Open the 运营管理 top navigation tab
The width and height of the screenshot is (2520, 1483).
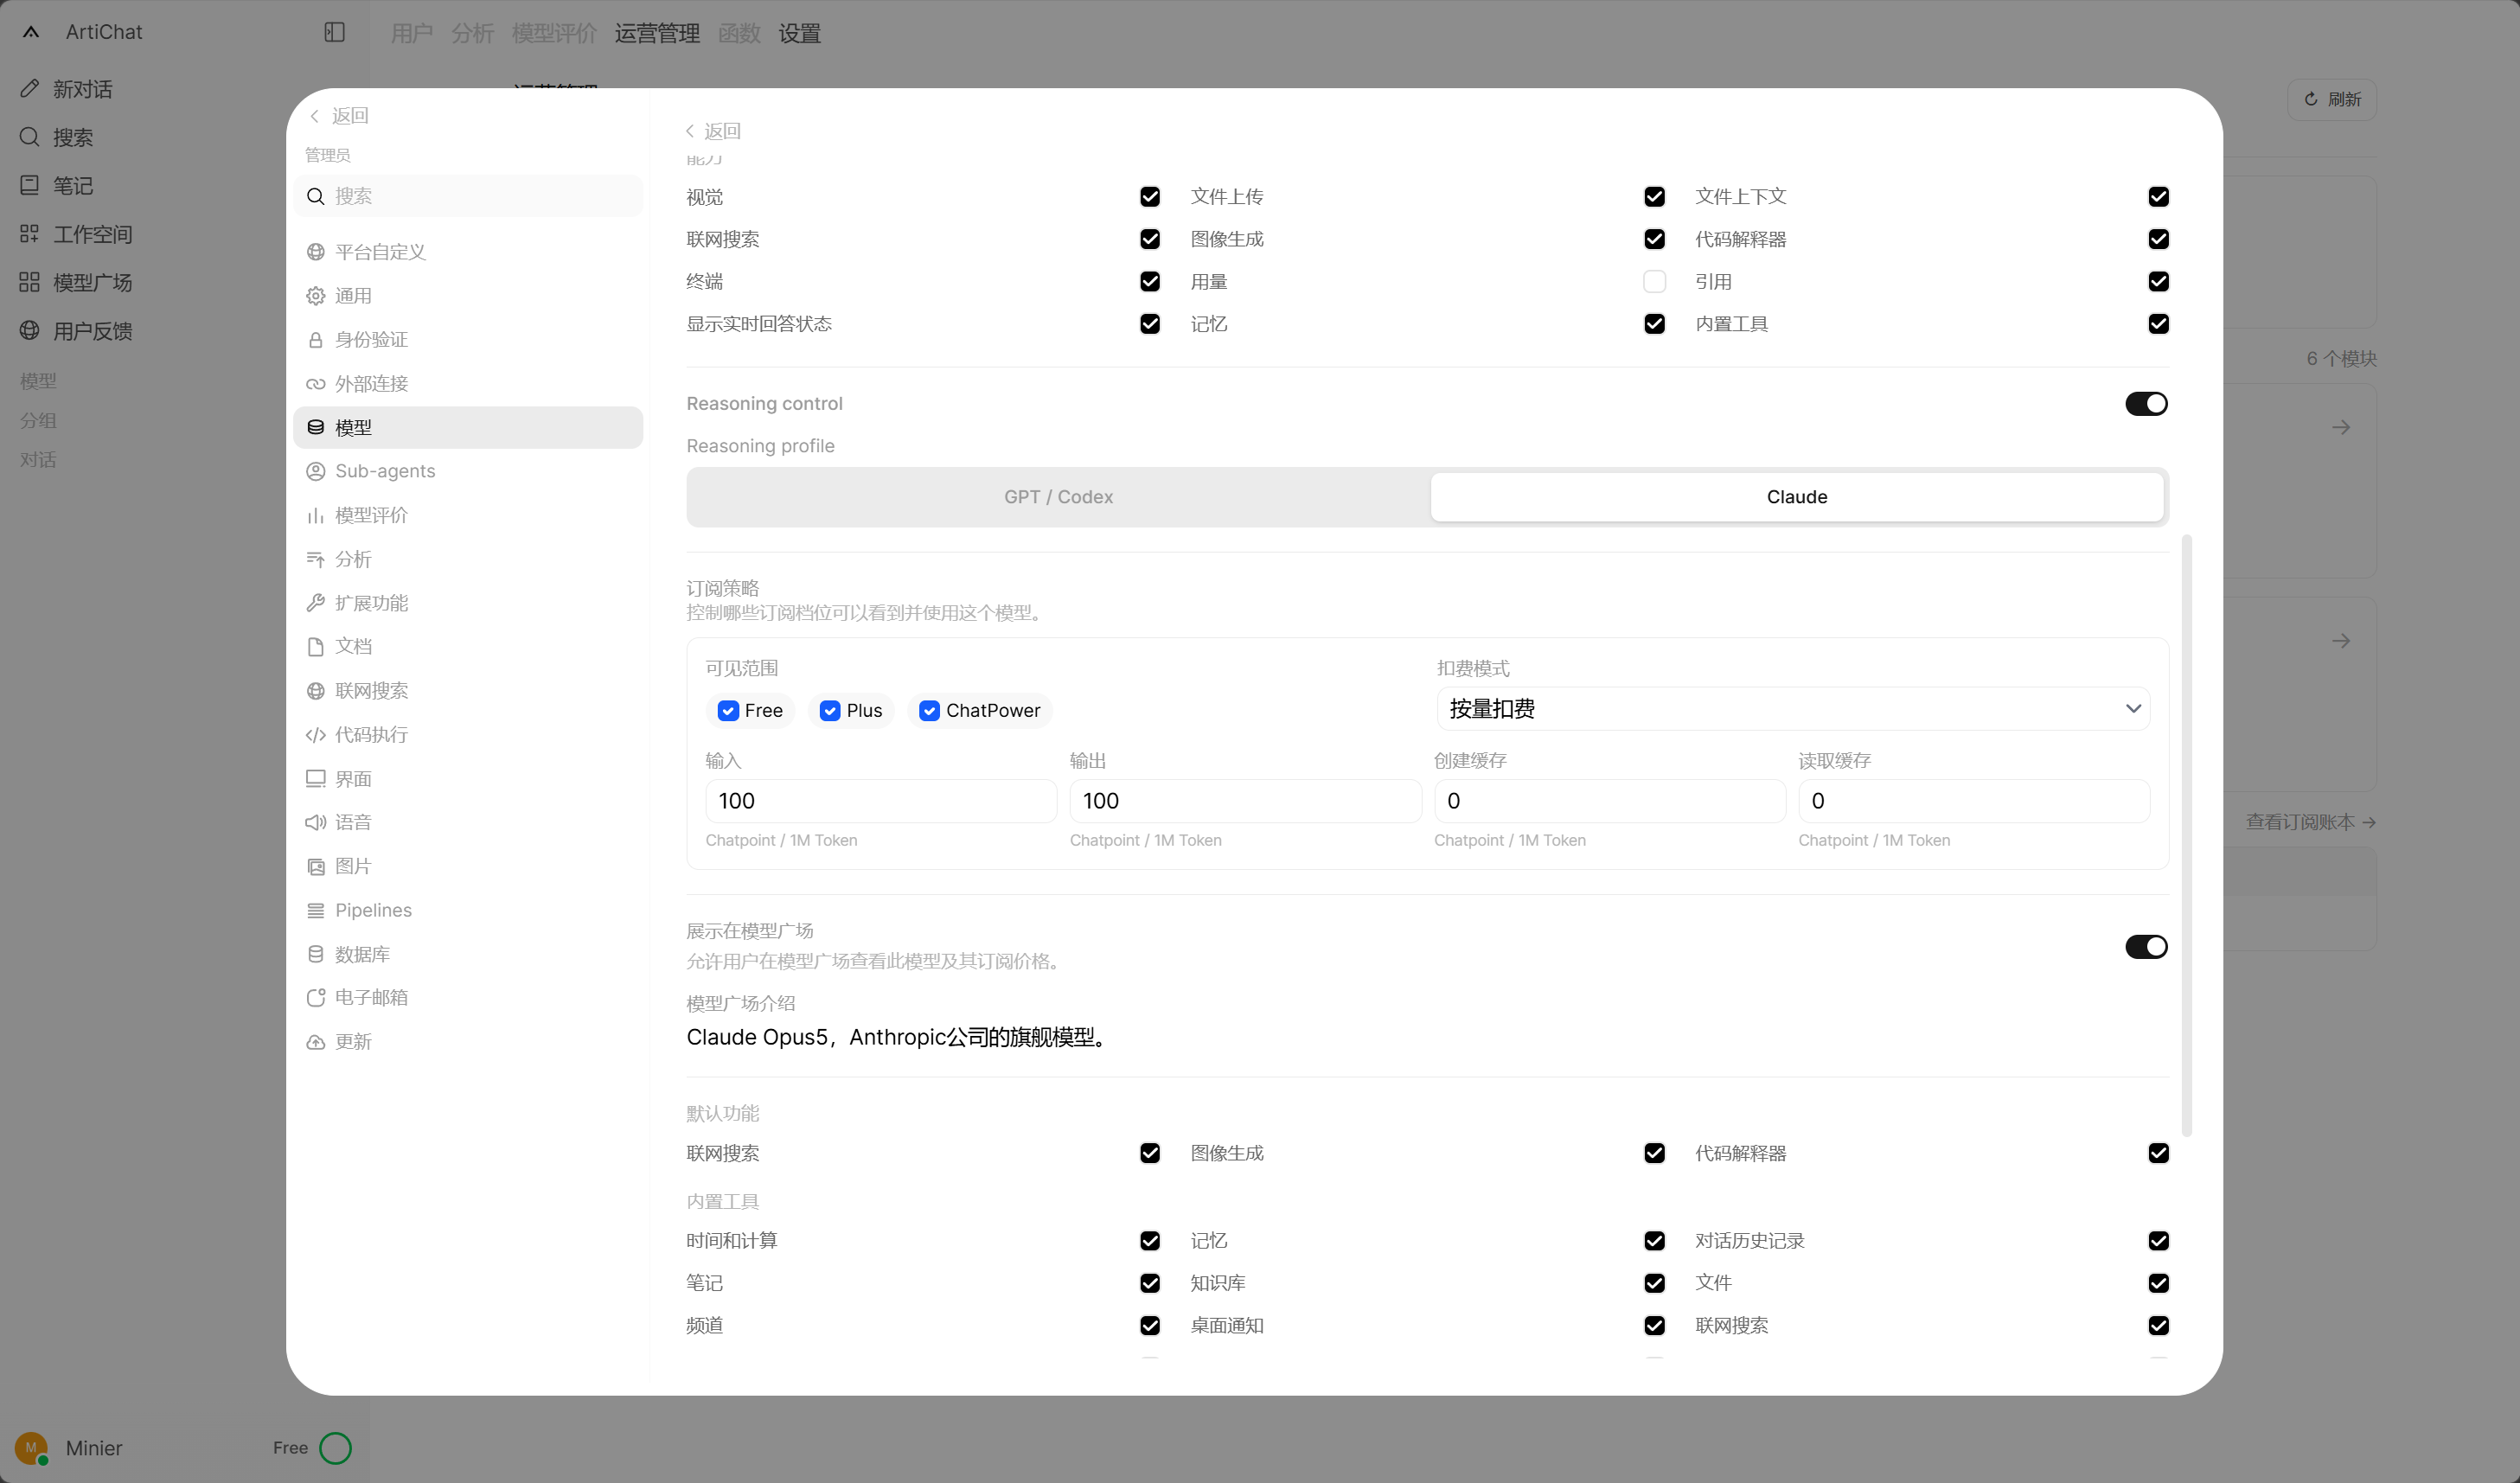coord(657,34)
